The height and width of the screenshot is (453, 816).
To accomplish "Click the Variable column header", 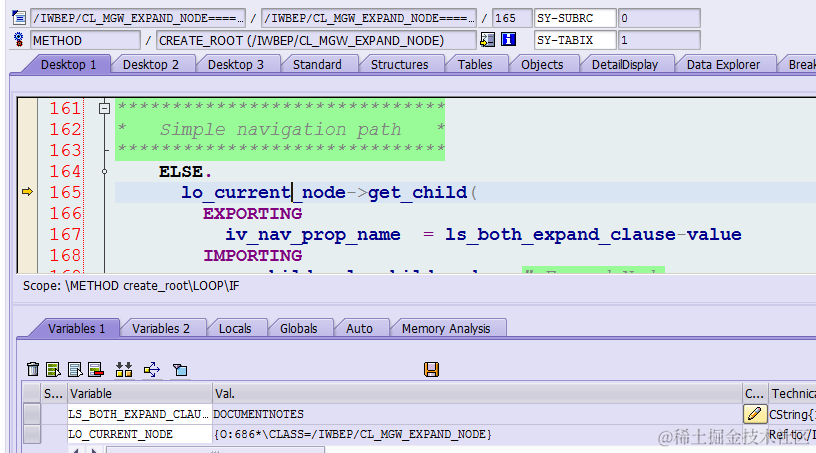I will [x=139, y=394].
